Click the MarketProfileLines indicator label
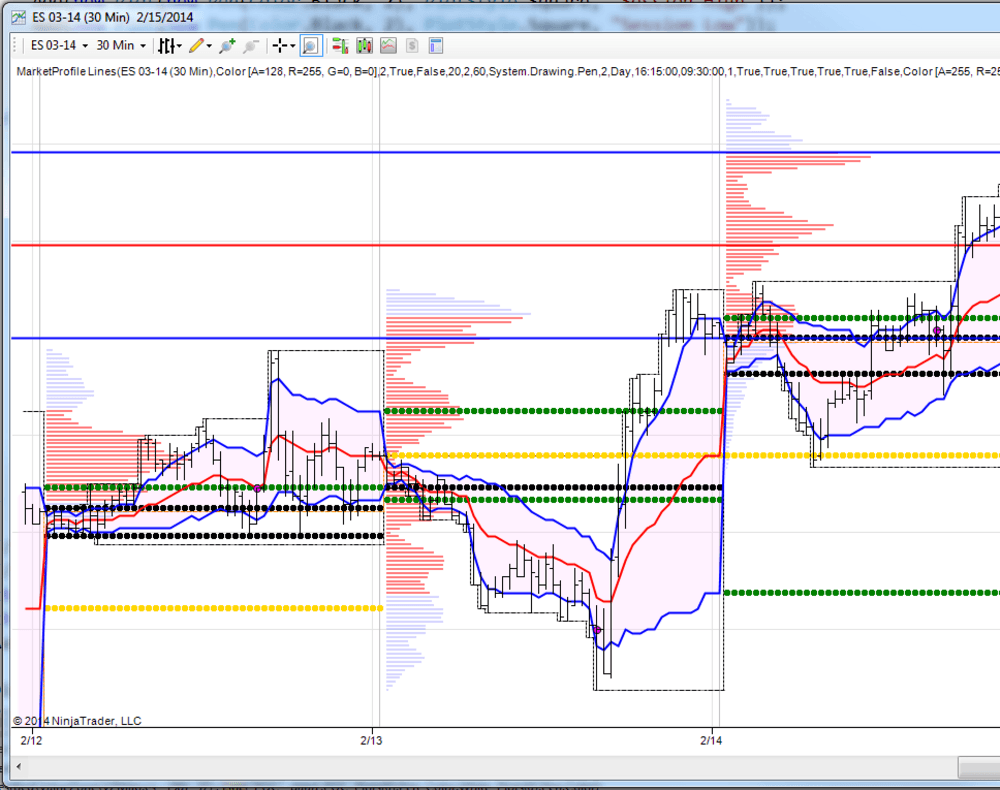This screenshot has height=790, width=1000. tap(508, 71)
